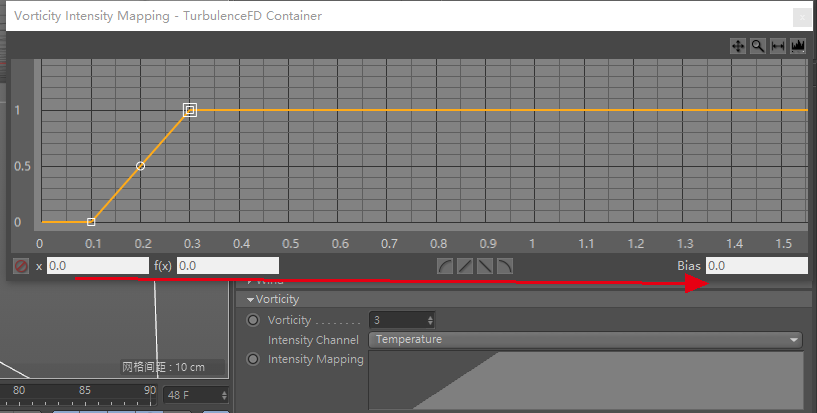Apply the linear rising curve preset
Viewport: 817px width, 413px height.
465,266
